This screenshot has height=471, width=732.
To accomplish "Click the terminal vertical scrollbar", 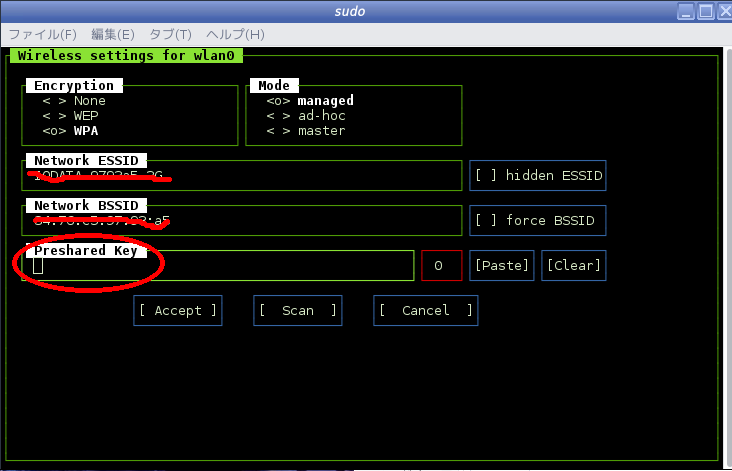I will [728, 257].
